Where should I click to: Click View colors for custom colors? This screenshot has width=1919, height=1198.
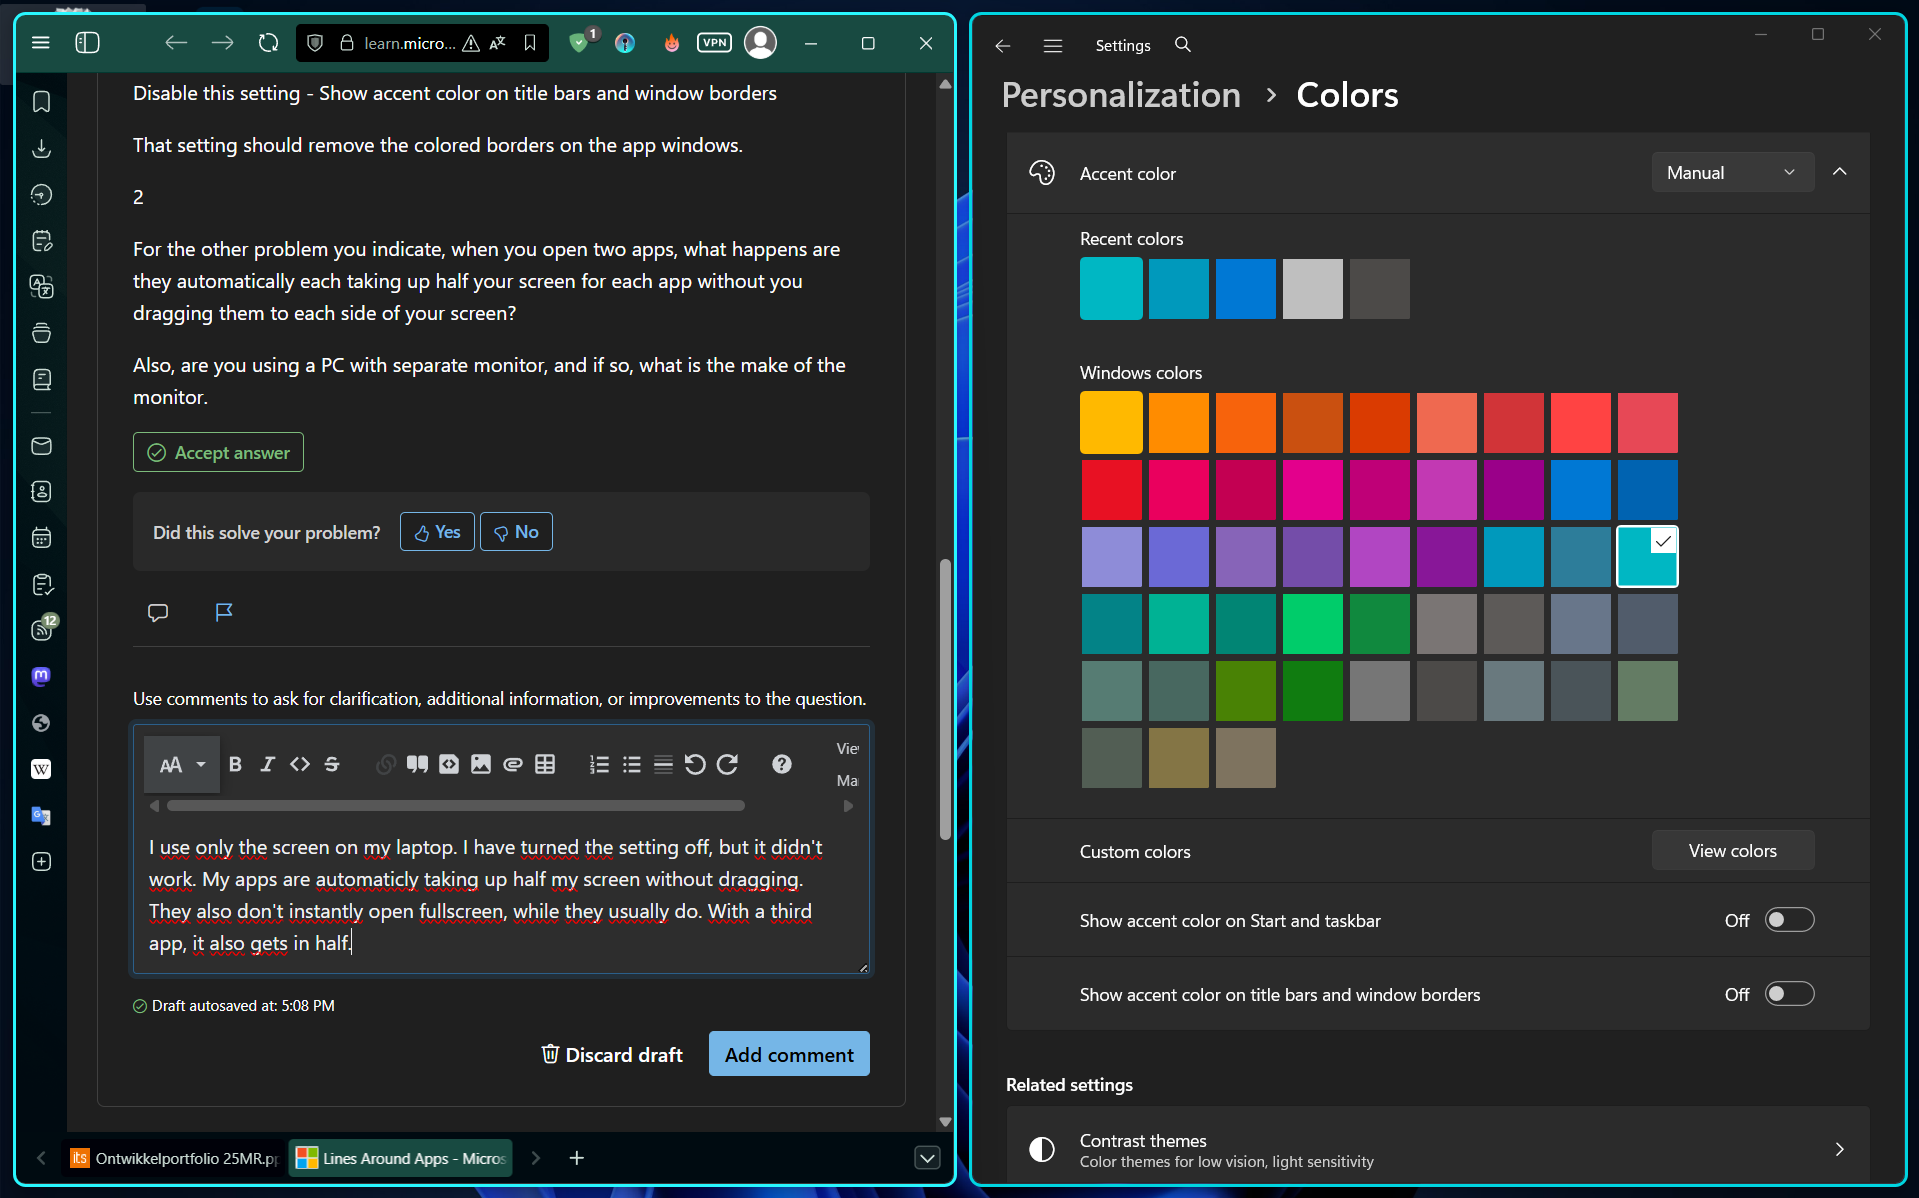pyautogui.click(x=1732, y=851)
